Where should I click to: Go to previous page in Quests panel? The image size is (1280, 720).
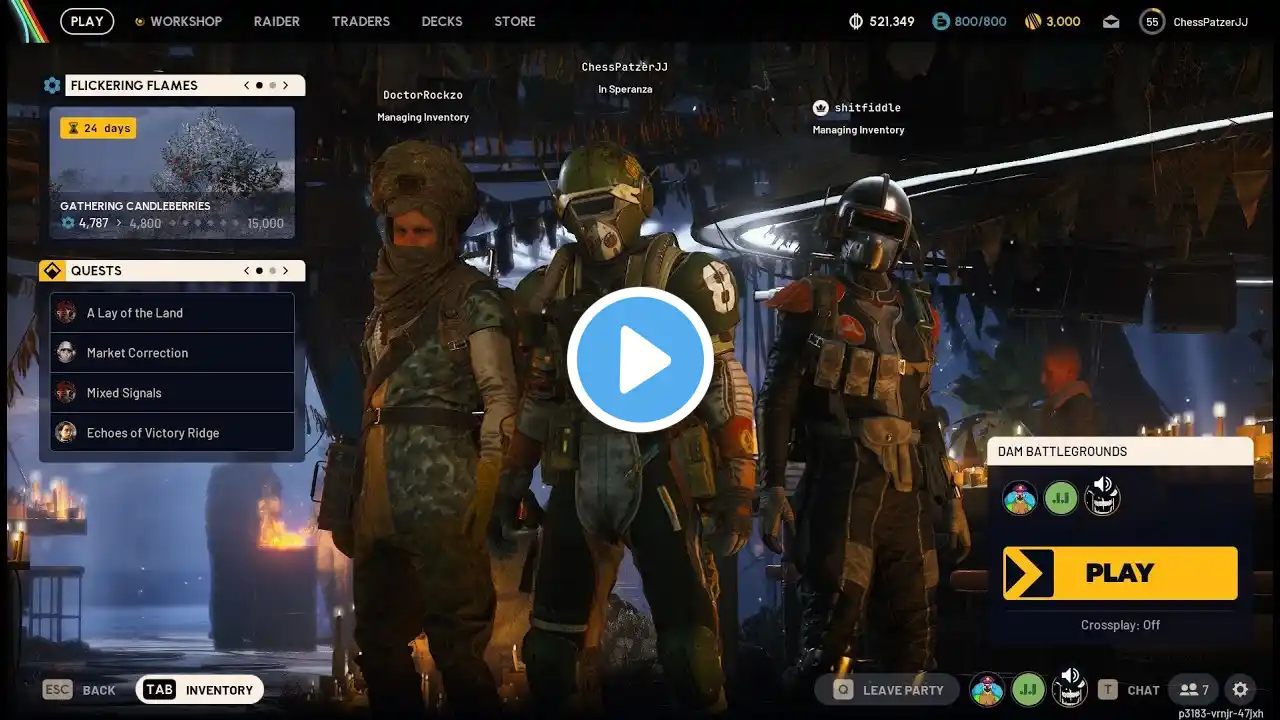(247, 271)
